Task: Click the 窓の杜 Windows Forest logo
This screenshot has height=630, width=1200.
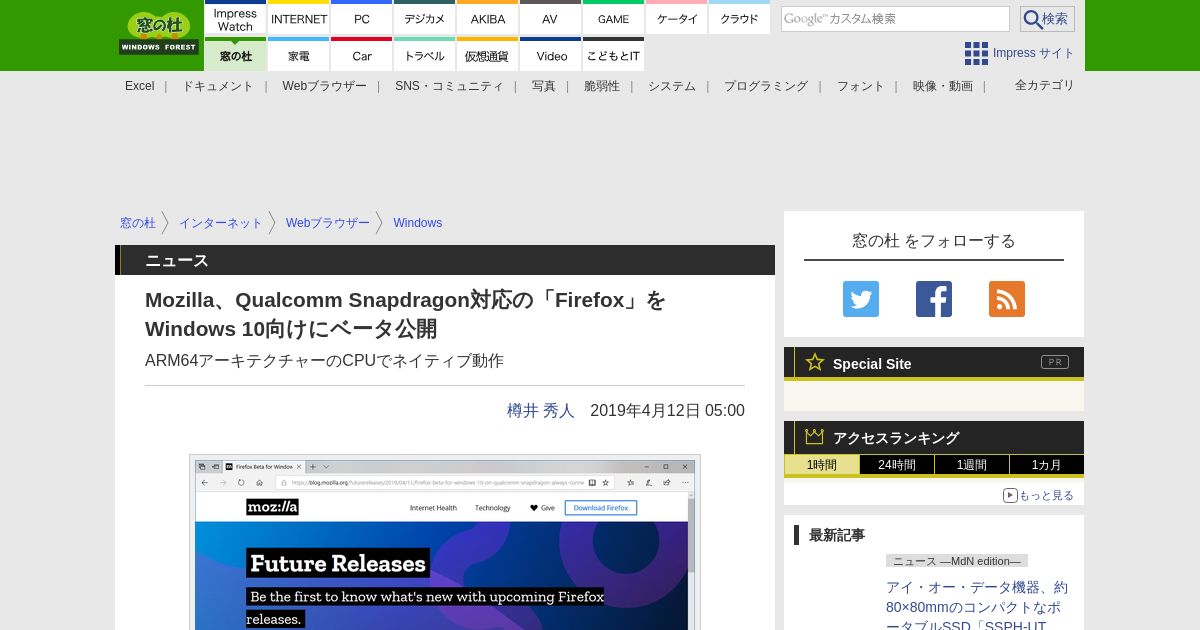Action: pos(159,33)
